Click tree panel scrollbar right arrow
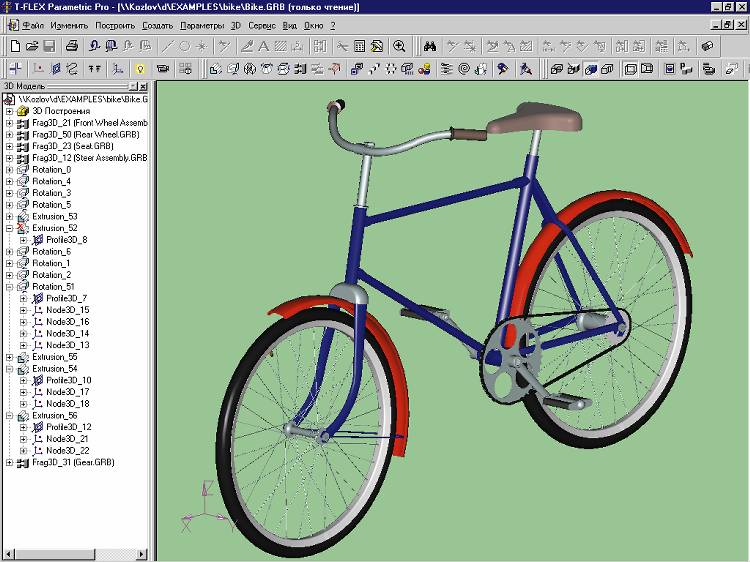This screenshot has height=562, width=750. tap(142, 555)
